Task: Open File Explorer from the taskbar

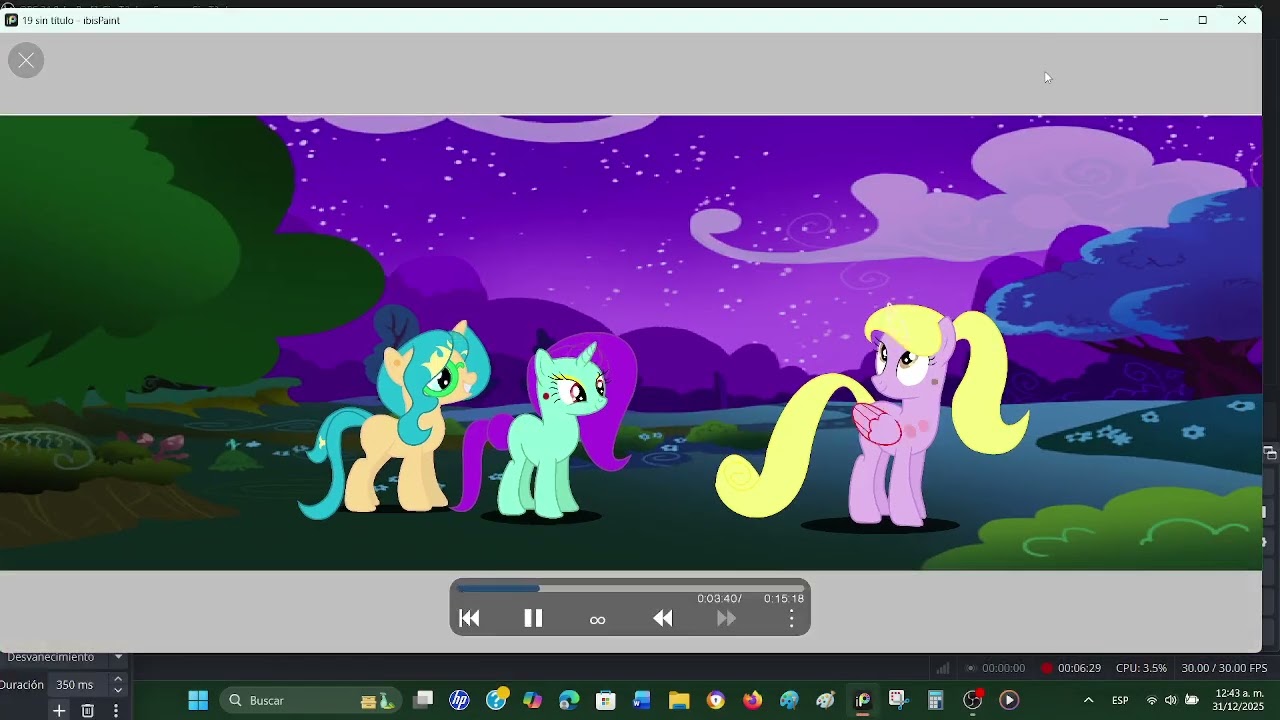Action: [x=679, y=700]
